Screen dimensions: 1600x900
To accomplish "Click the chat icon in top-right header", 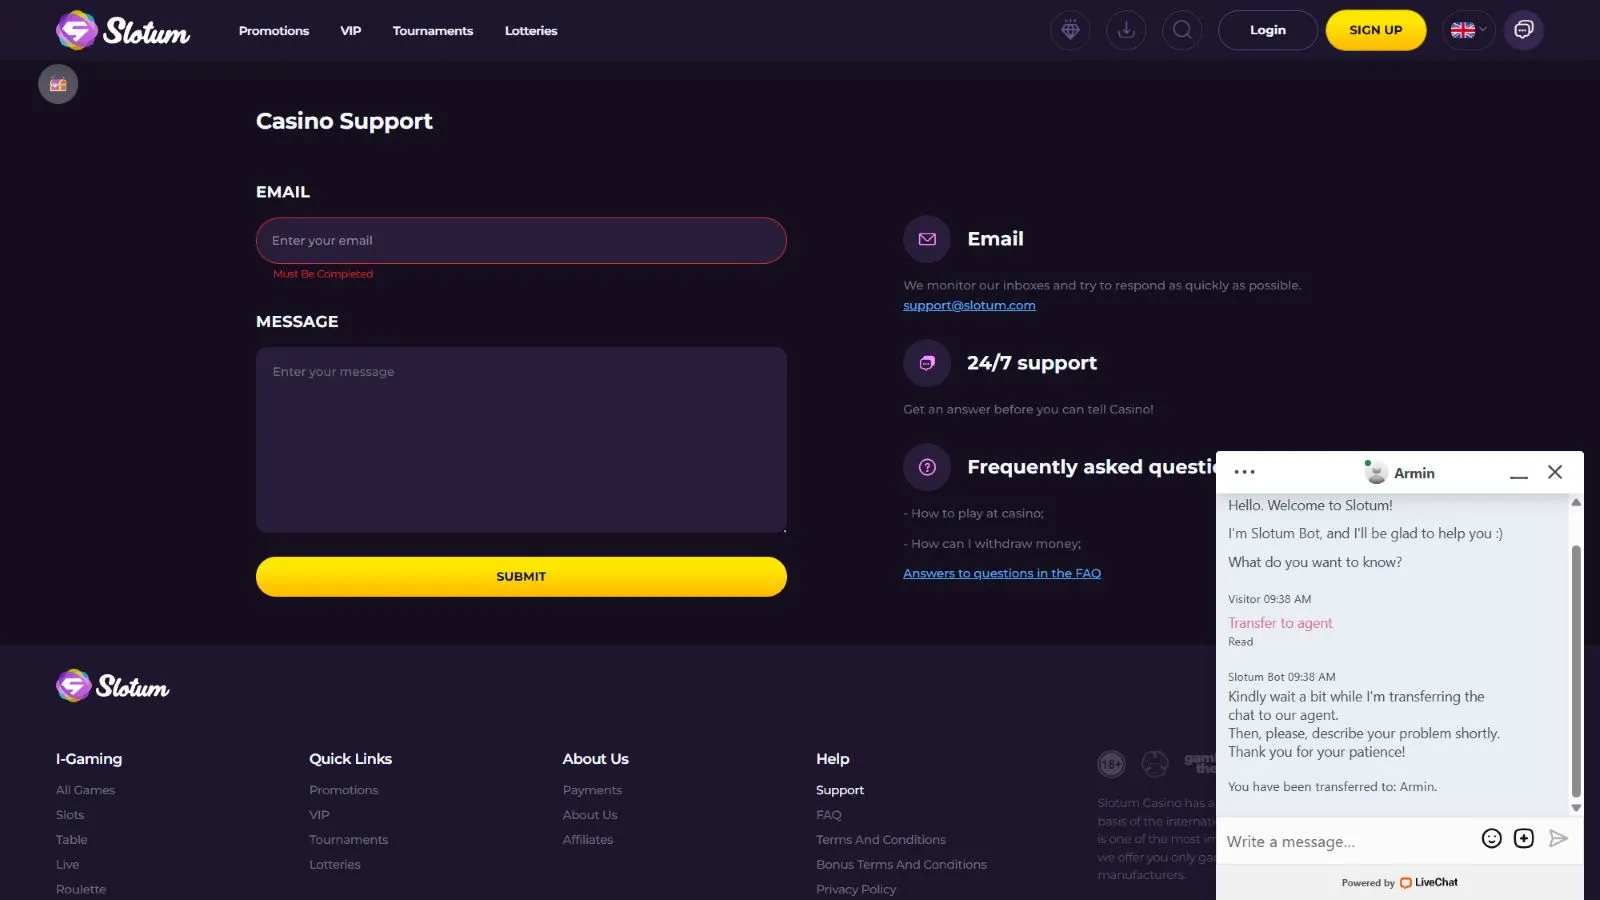I will [x=1524, y=30].
